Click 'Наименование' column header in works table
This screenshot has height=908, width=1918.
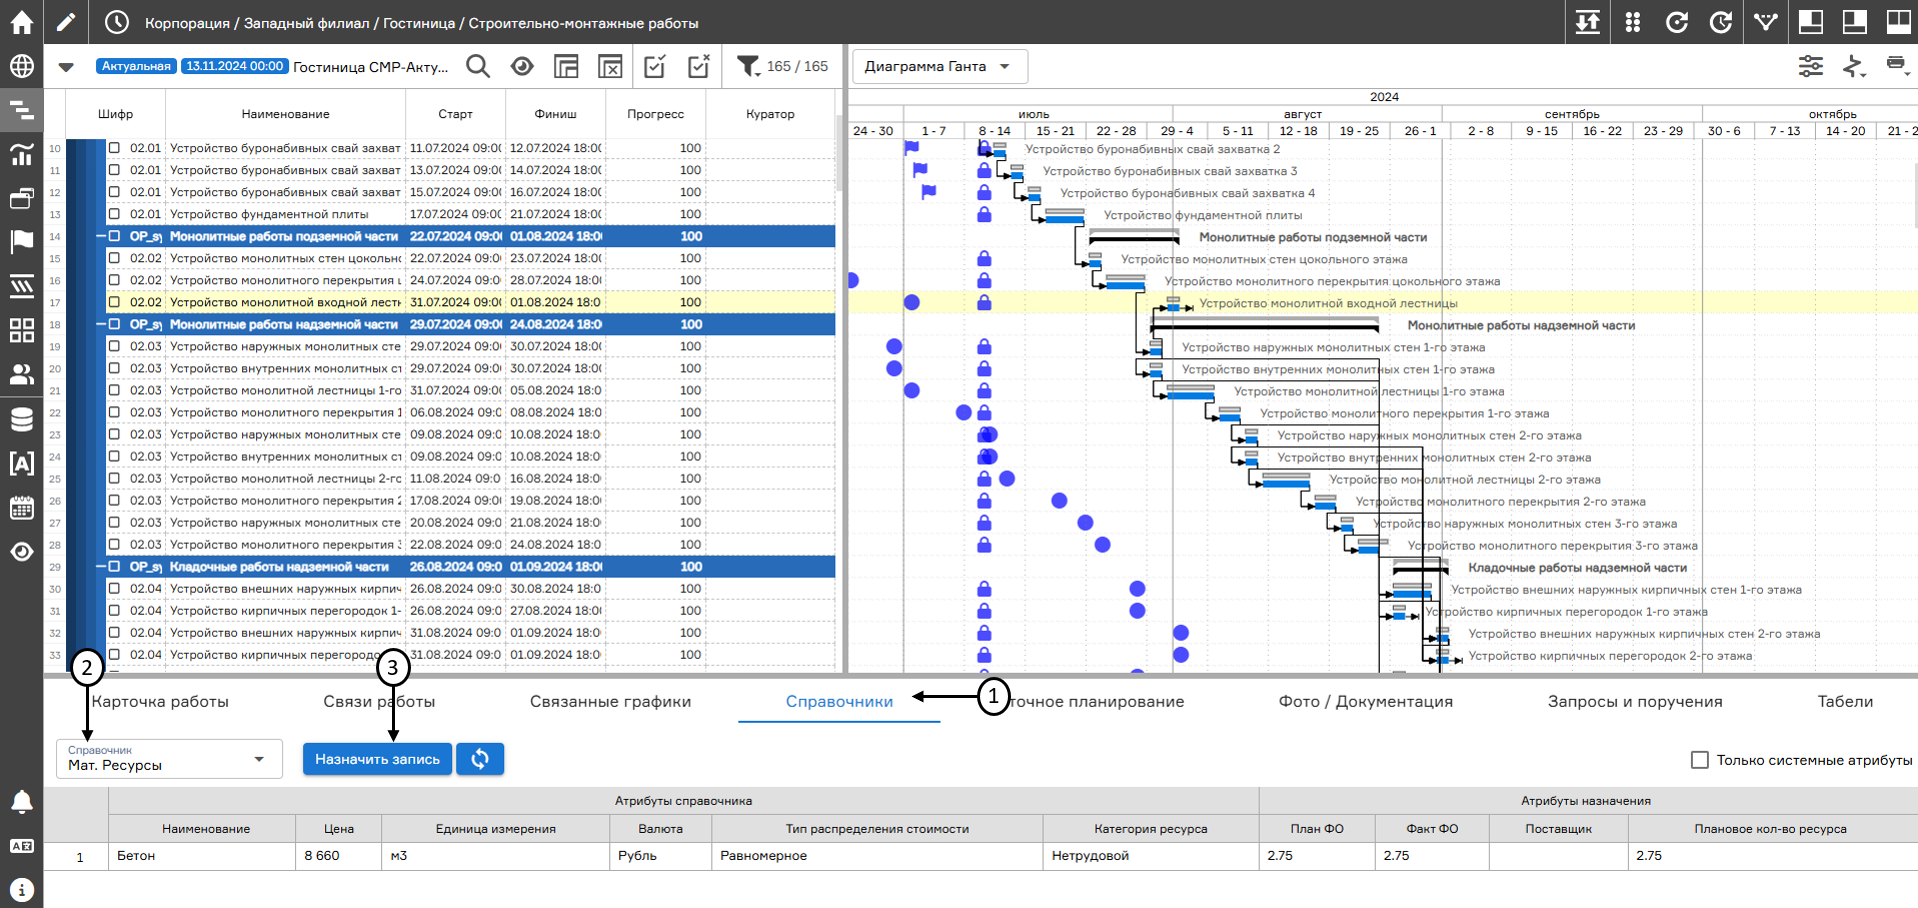click(285, 114)
